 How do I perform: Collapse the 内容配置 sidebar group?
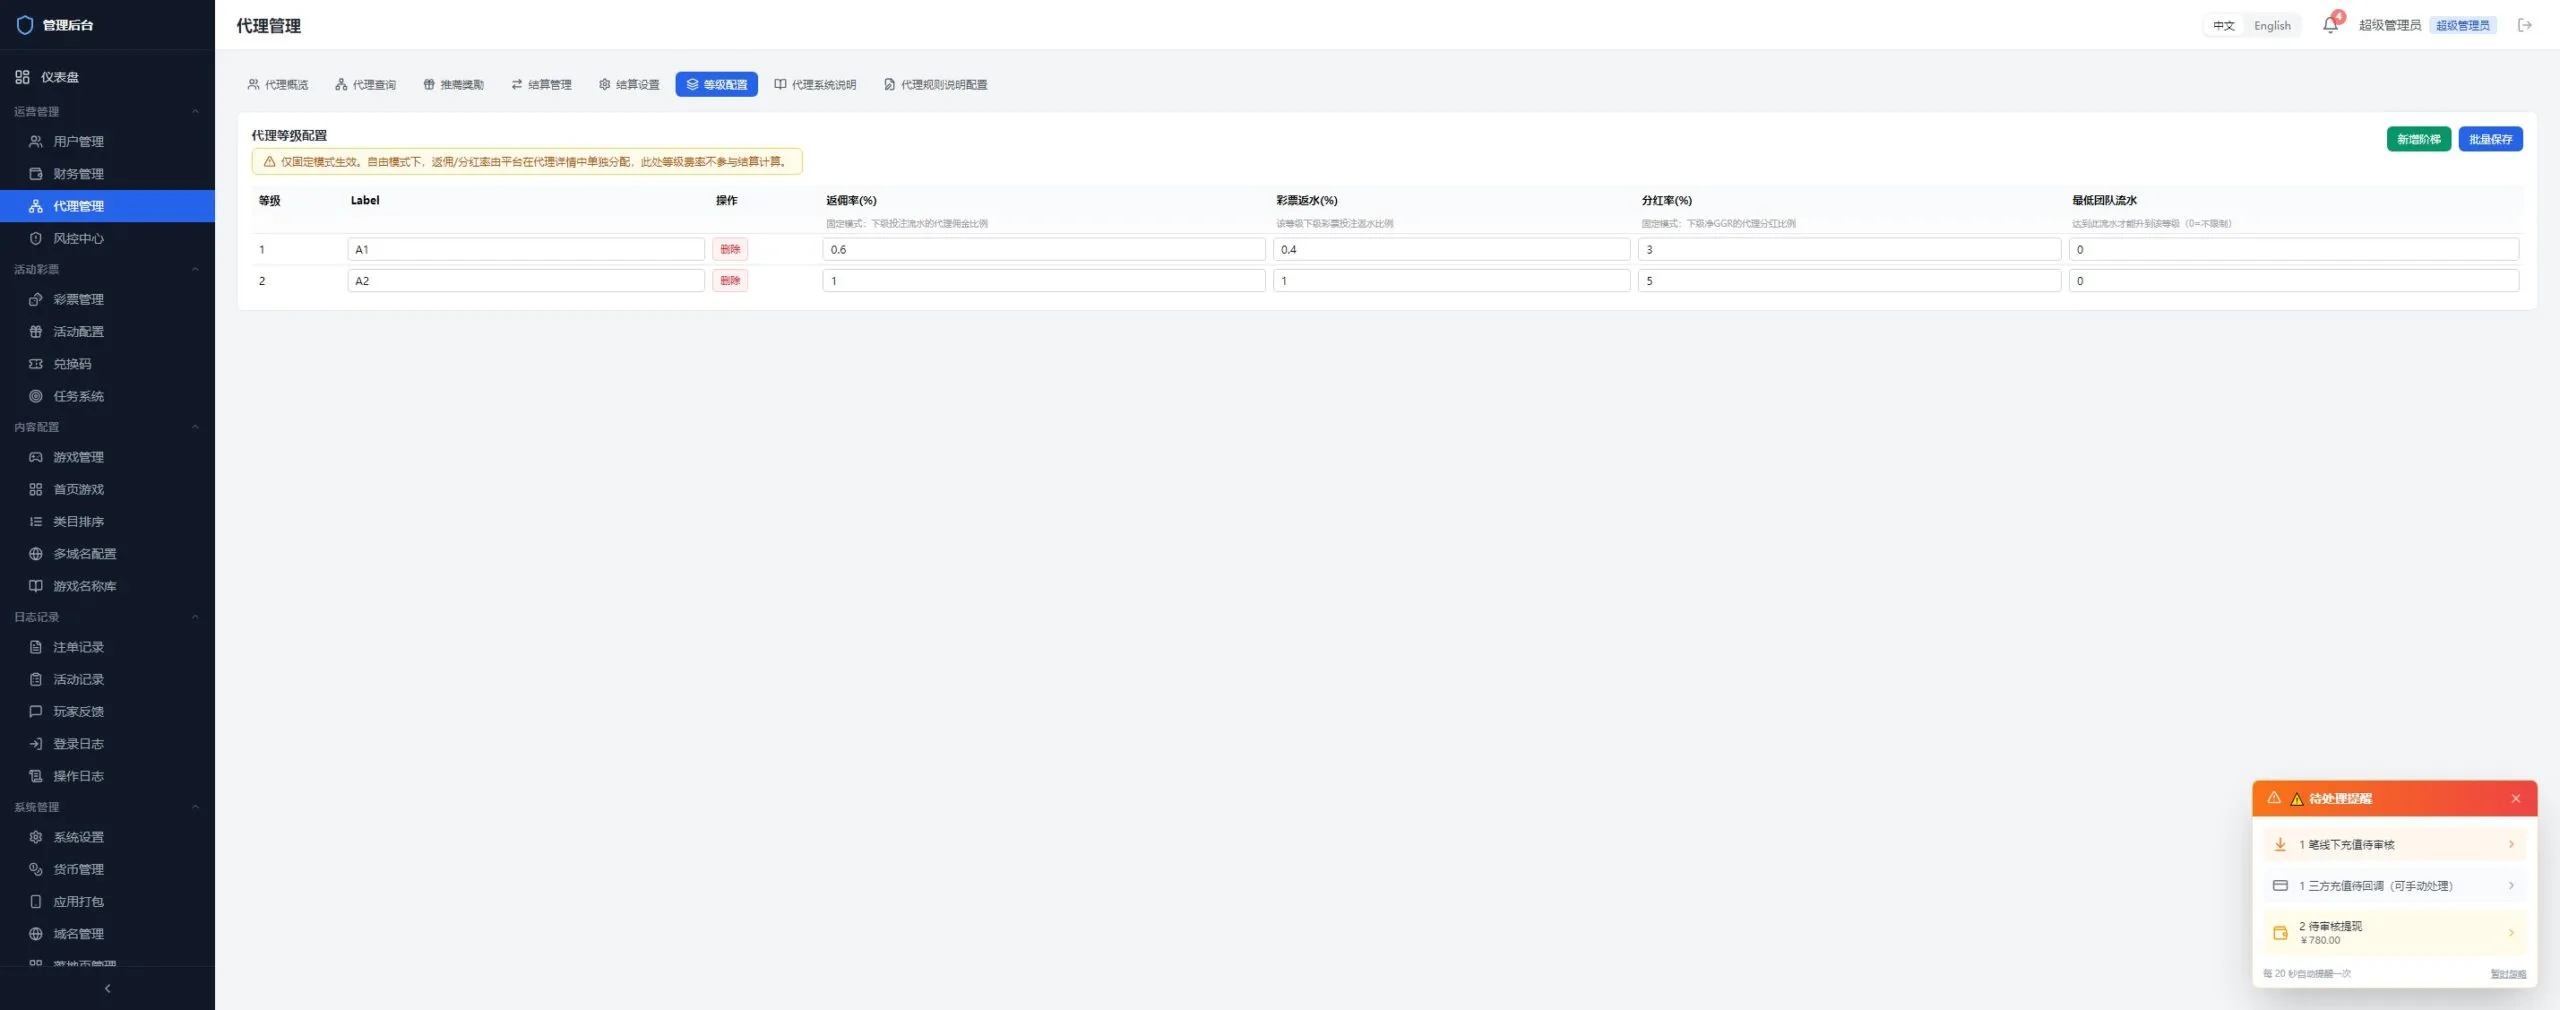tap(107, 427)
